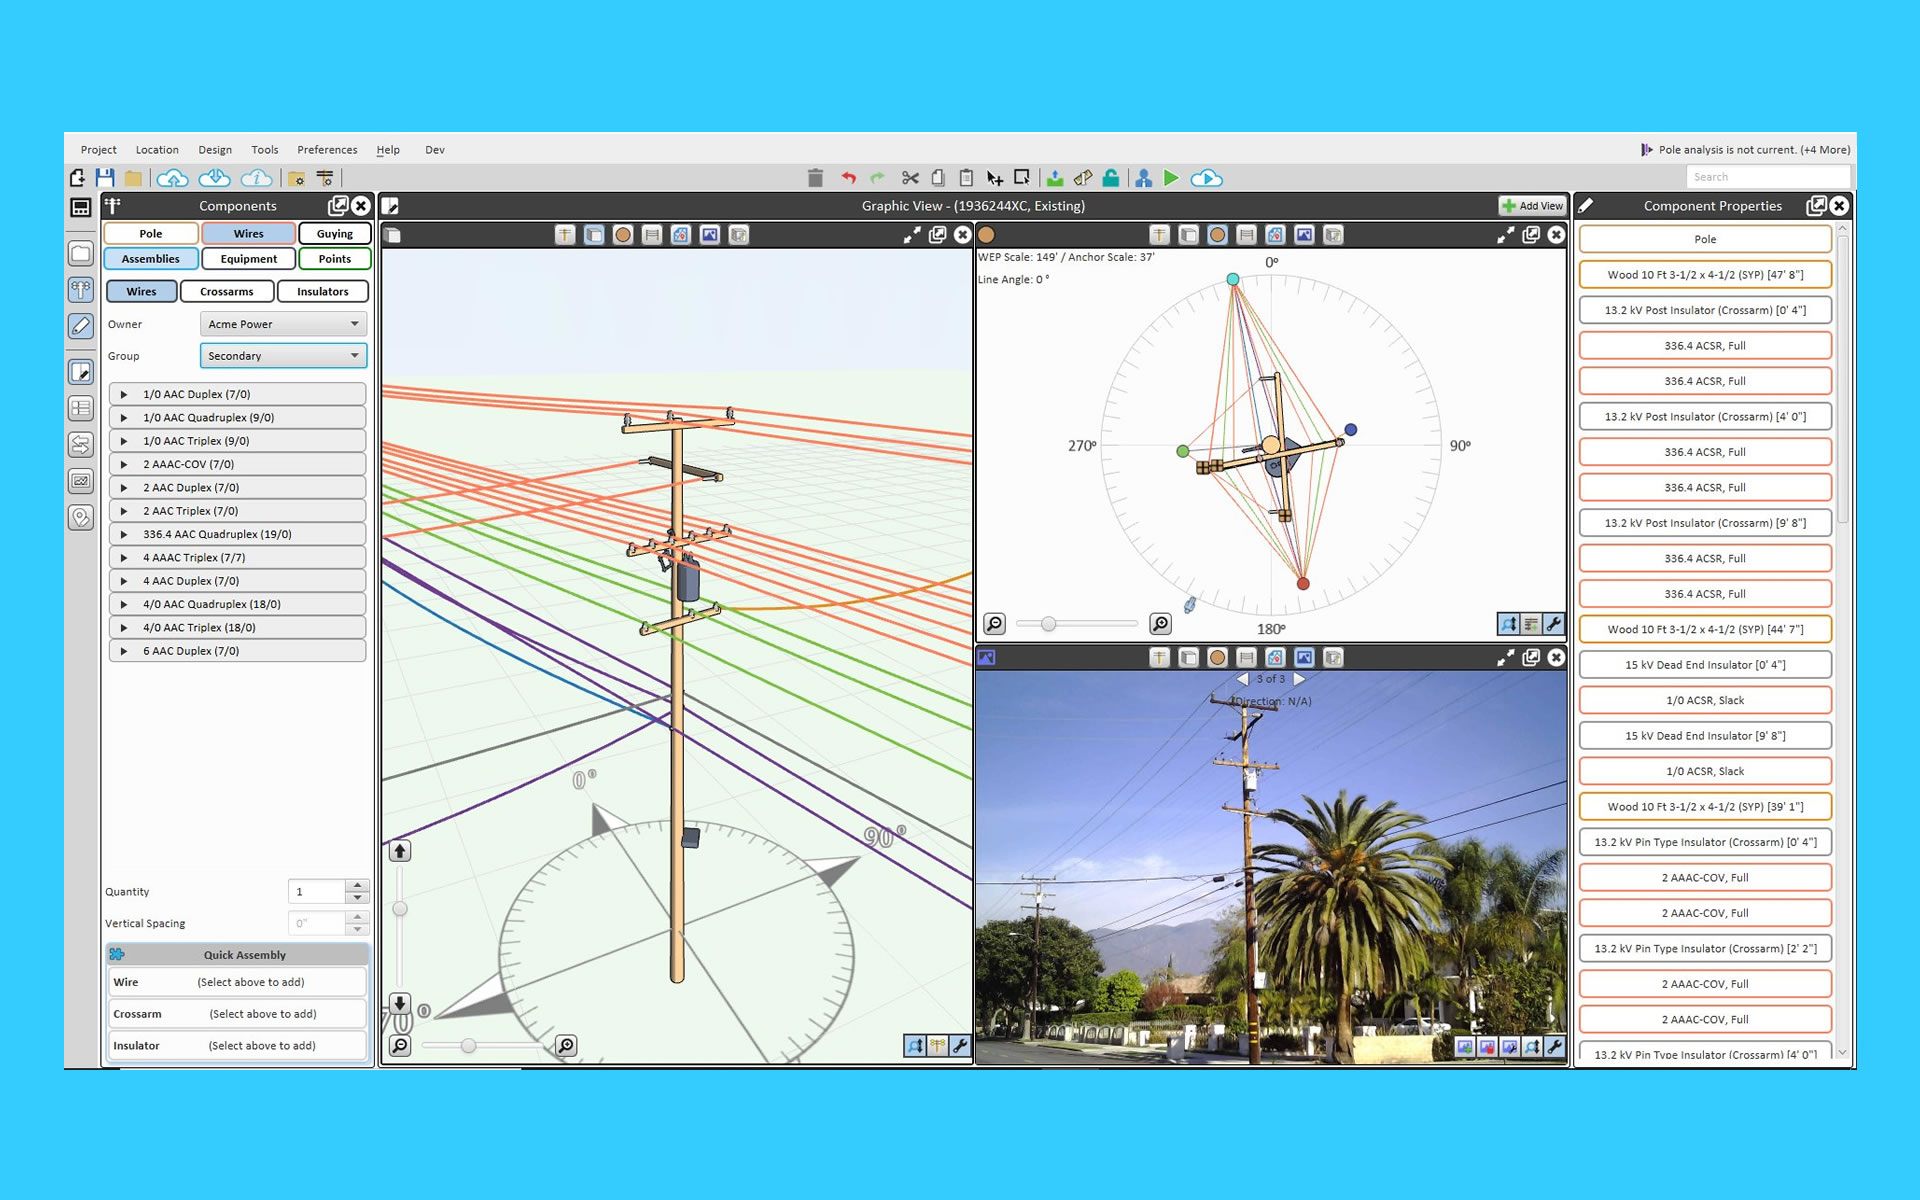
Task: Click the Tools menu item
Action: point(263,149)
